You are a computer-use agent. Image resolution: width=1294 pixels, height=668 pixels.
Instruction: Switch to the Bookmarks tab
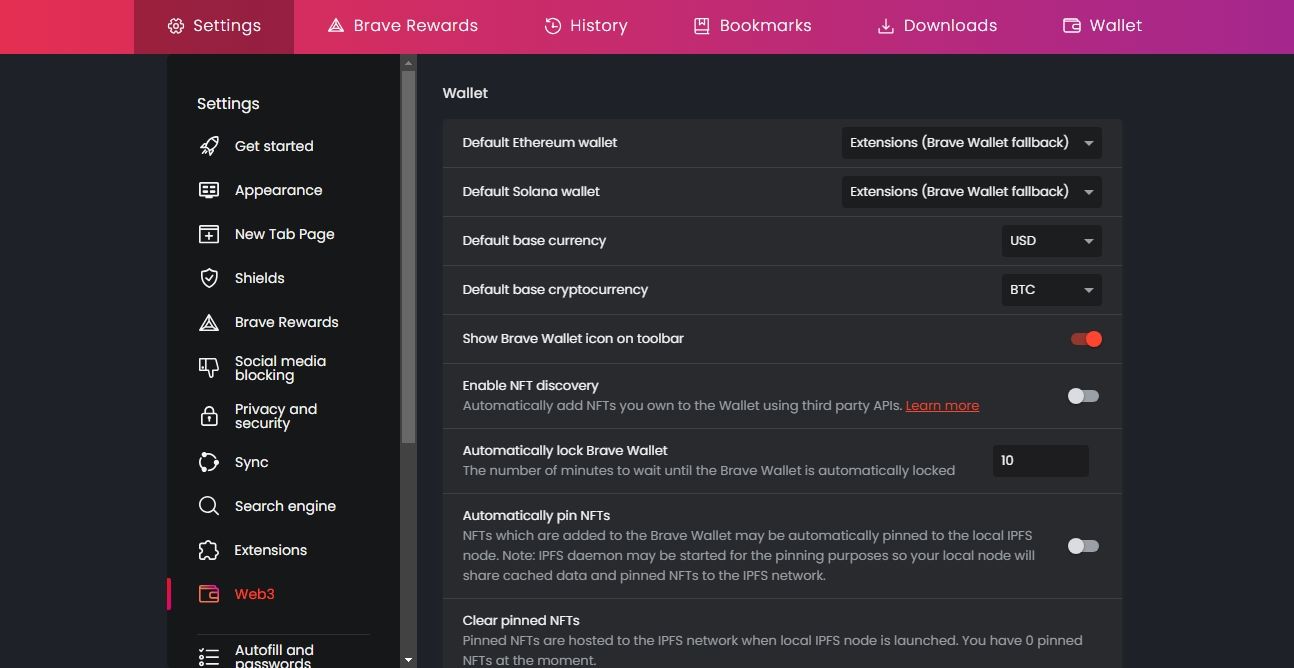[752, 25]
